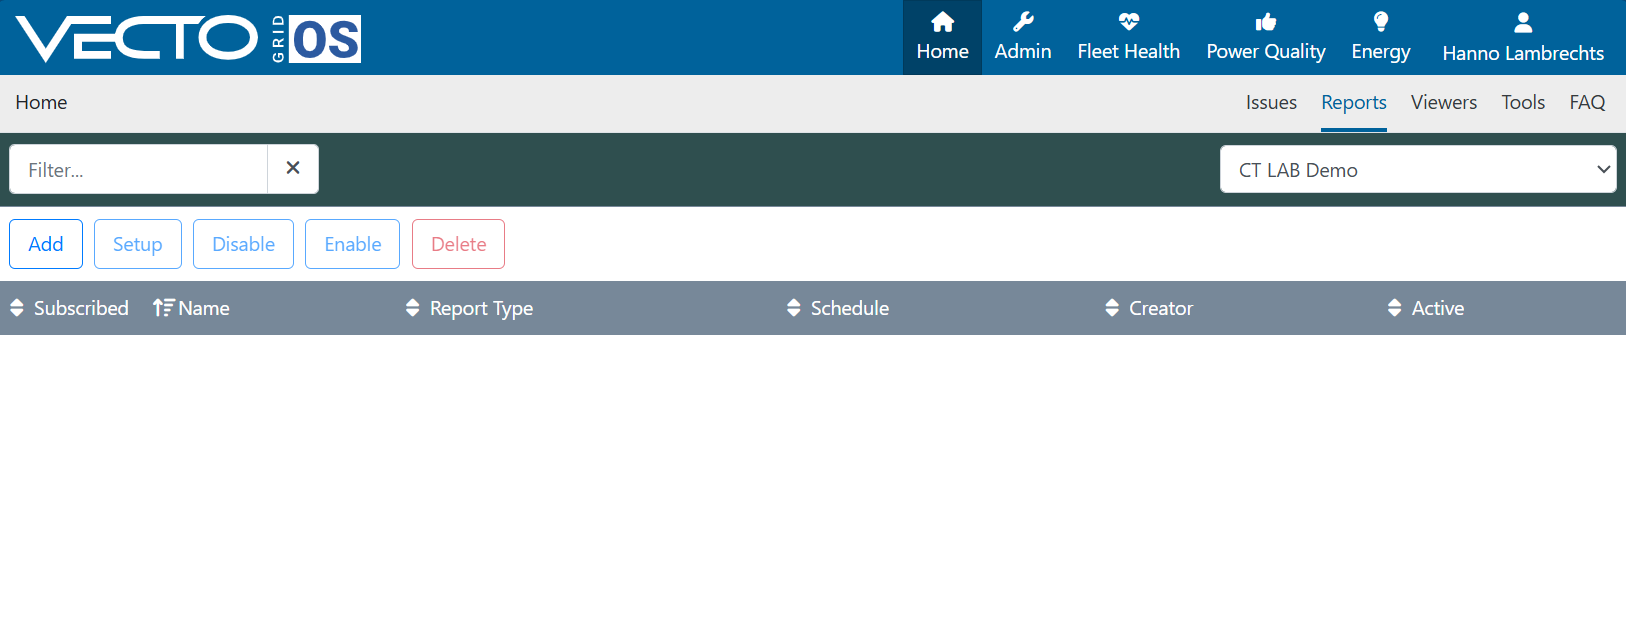Switch to the Viewers tab

point(1444,102)
